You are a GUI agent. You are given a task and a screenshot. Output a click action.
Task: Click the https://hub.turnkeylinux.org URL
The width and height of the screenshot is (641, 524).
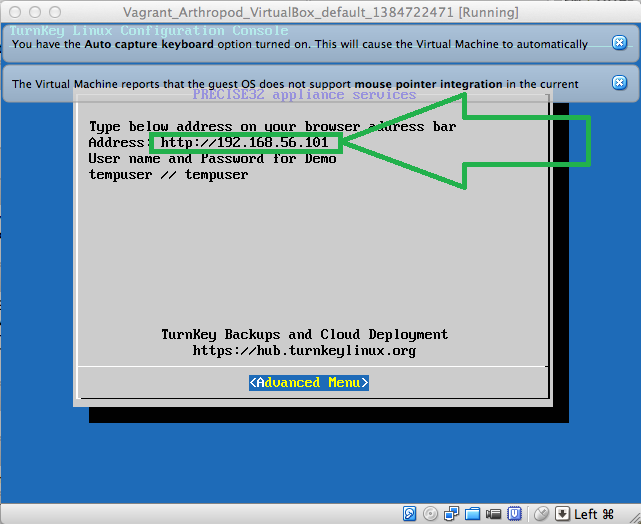click(304, 351)
